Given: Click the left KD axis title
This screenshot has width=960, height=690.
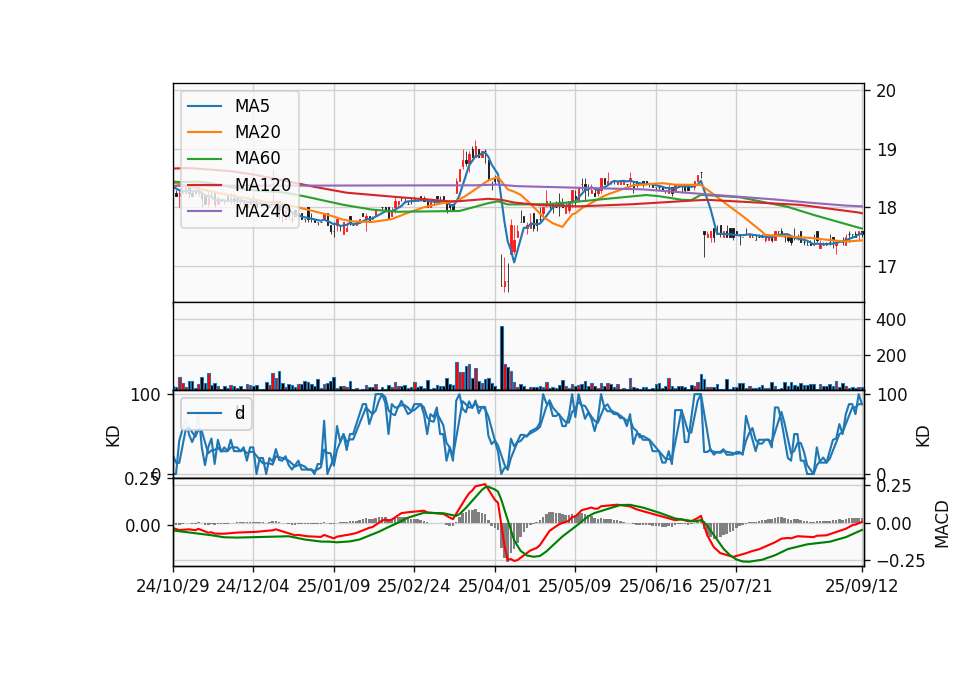Looking at the screenshot, I should pyautogui.click(x=113, y=437).
